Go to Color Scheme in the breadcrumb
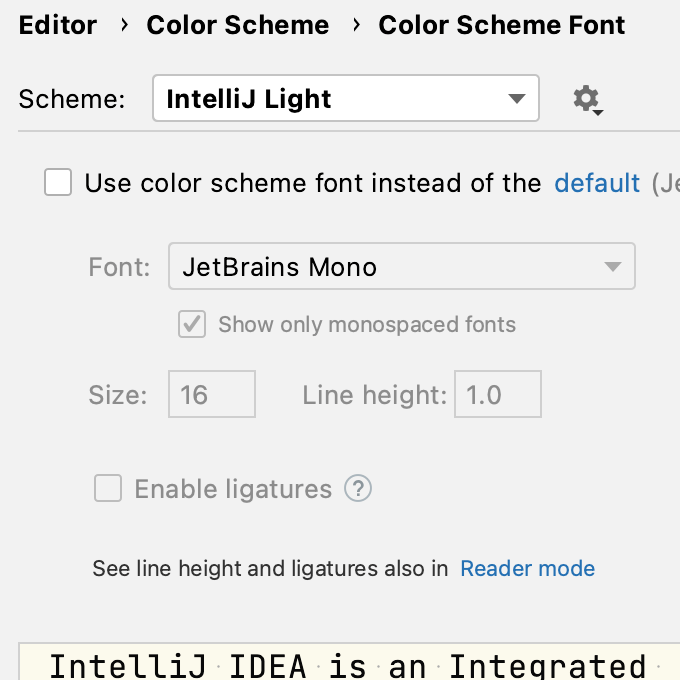The height and width of the screenshot is (680, 680). (238, 25)
